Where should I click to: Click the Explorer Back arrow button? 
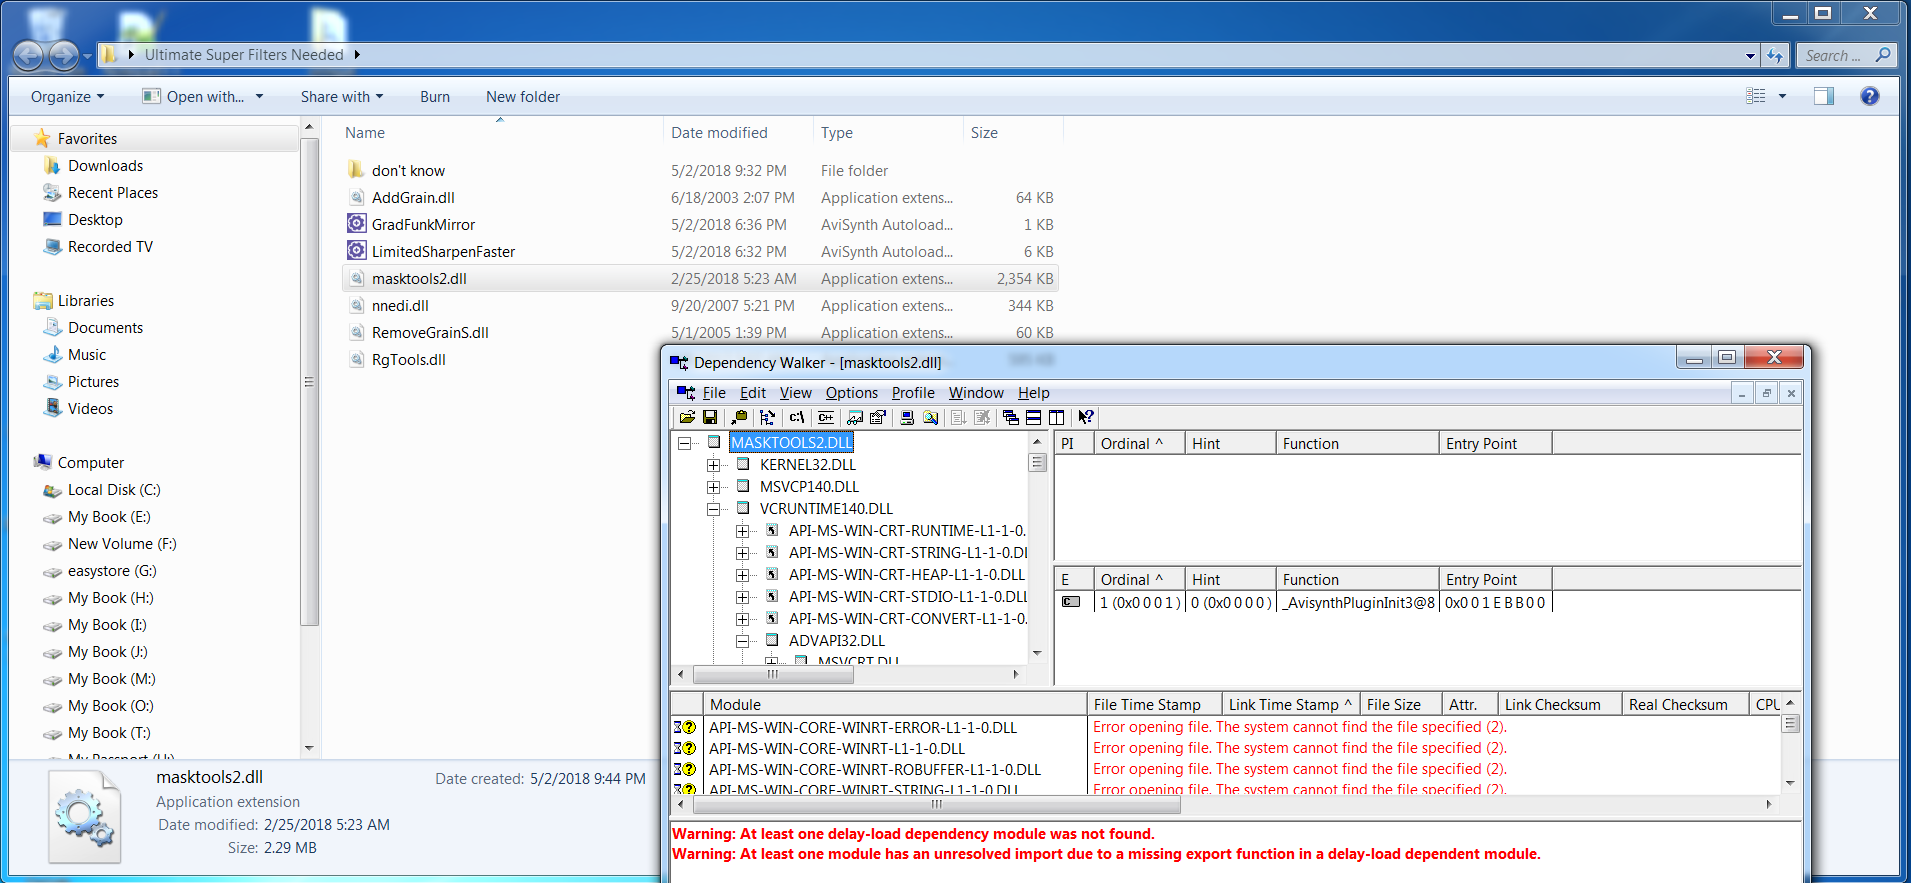click(29, 55)
